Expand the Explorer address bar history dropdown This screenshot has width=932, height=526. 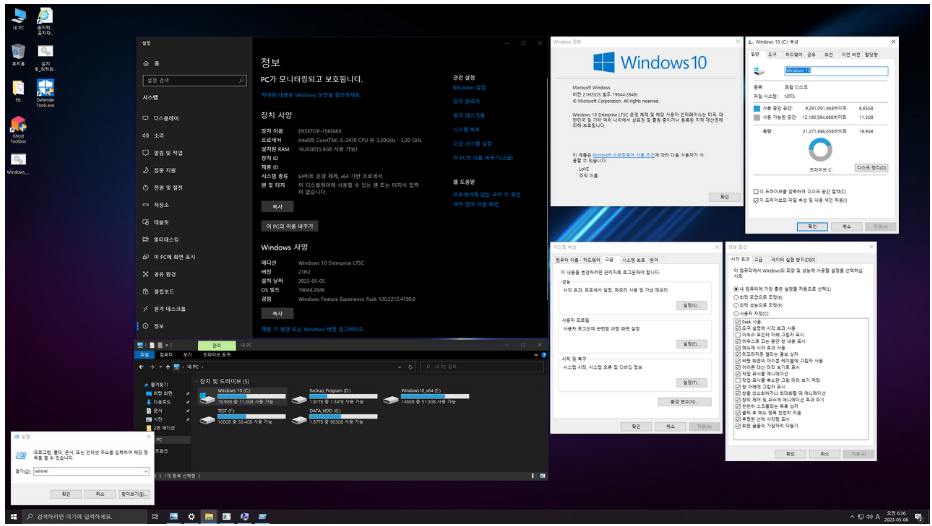tap(399, 367)
